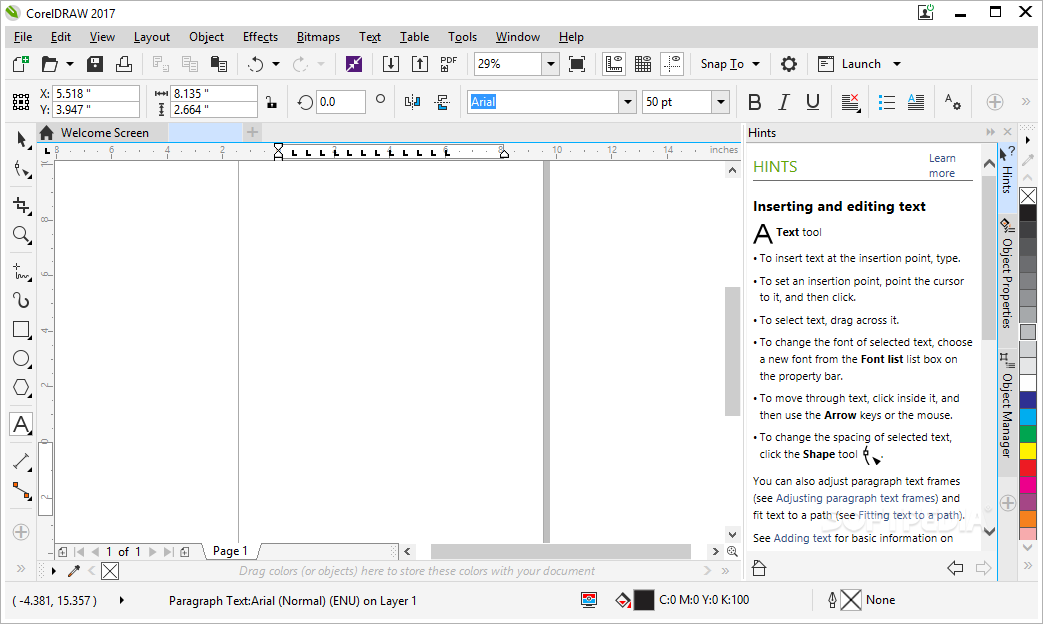Viewport: 1043px width, 624px height.
Task: Click Publish to PDF icon
Action: [x=449, y=64]
